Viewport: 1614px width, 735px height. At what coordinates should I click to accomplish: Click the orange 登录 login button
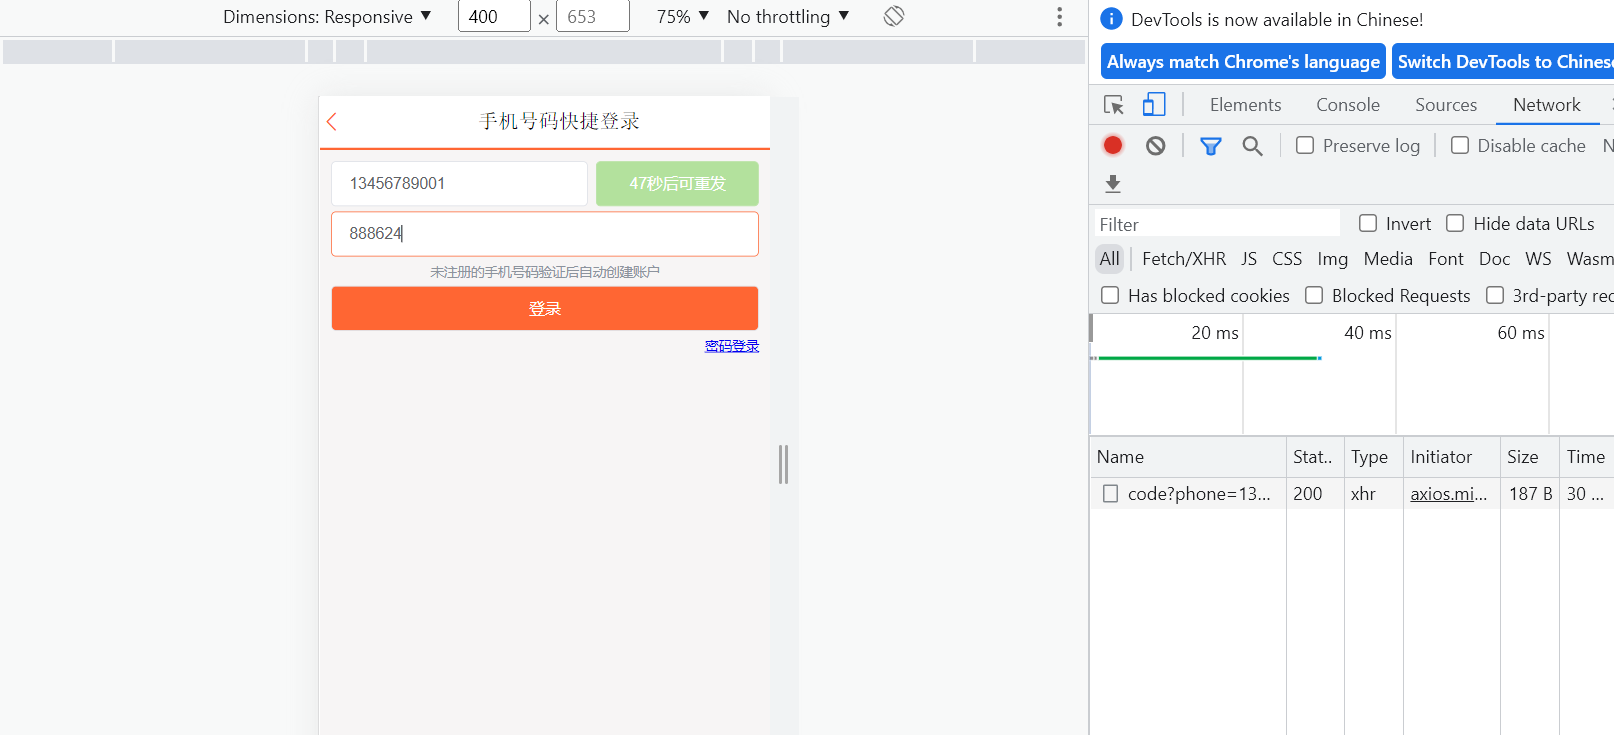[x=545, y=308]
